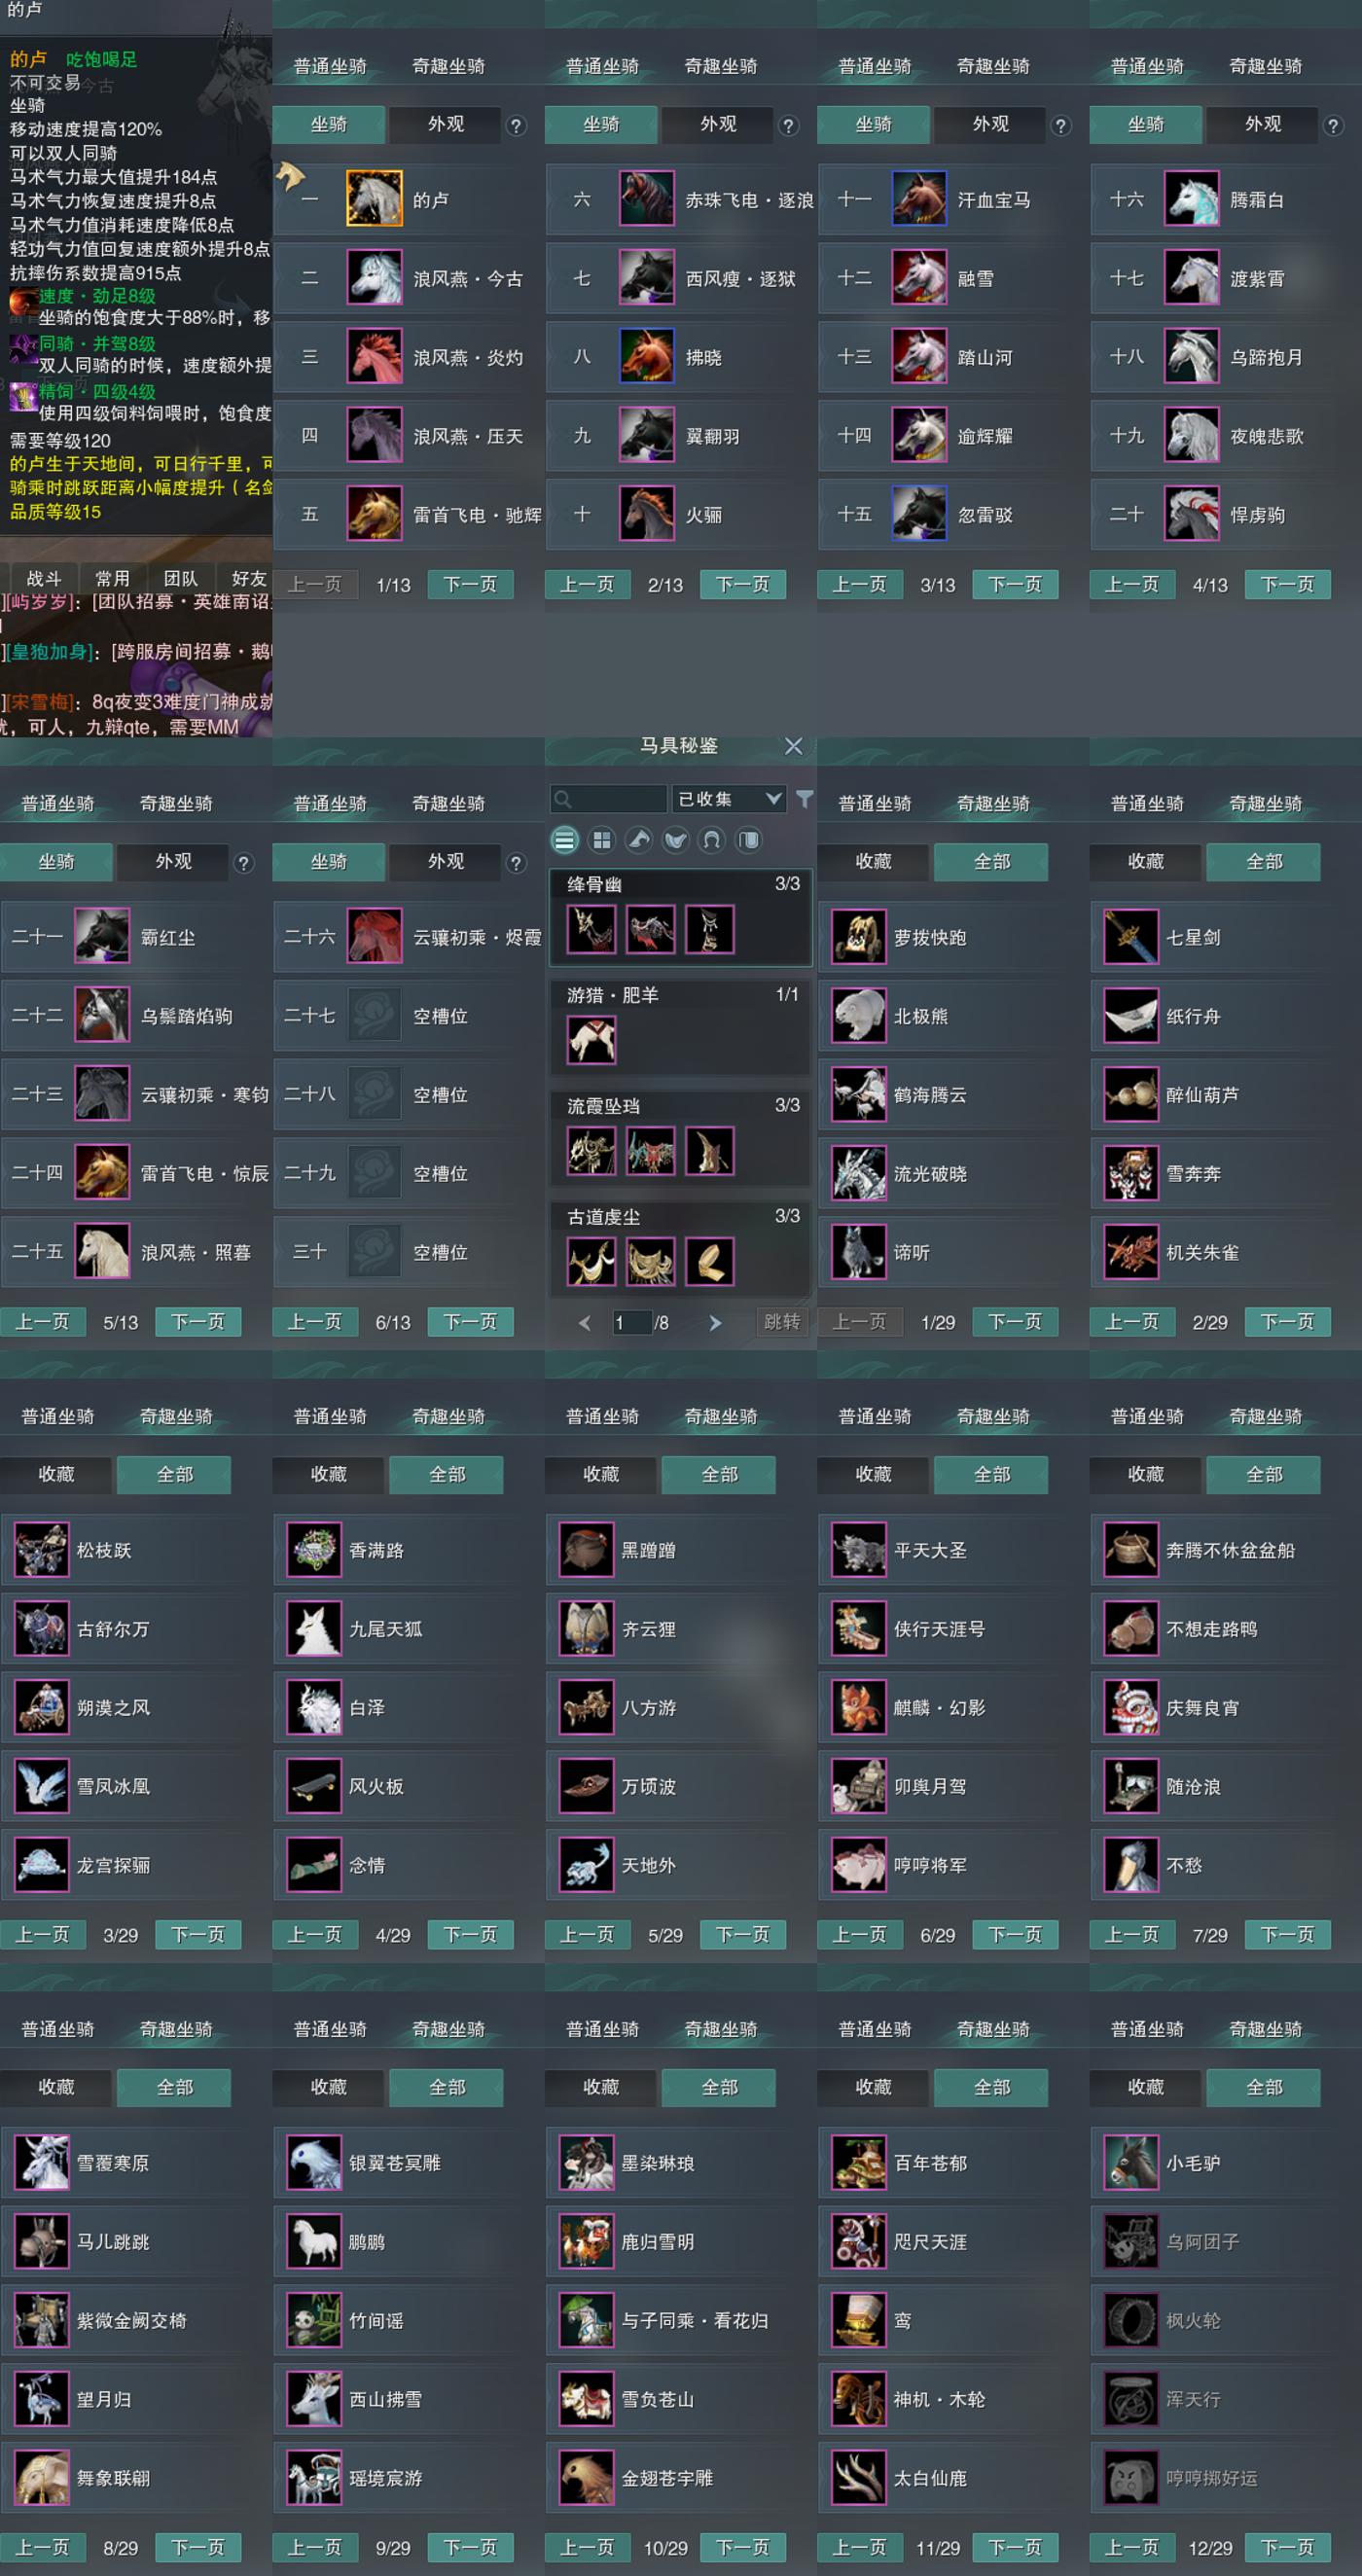This screenshot has width=1362, height=2576.
Task: Close the 马具秘鉴 panel
Action: tap(794, 746)
